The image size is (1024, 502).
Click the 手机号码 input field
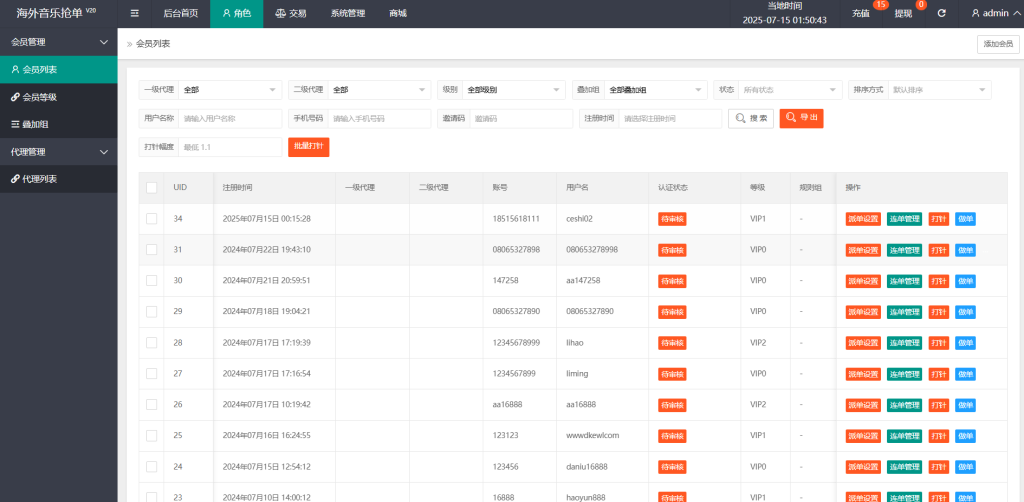379,119
